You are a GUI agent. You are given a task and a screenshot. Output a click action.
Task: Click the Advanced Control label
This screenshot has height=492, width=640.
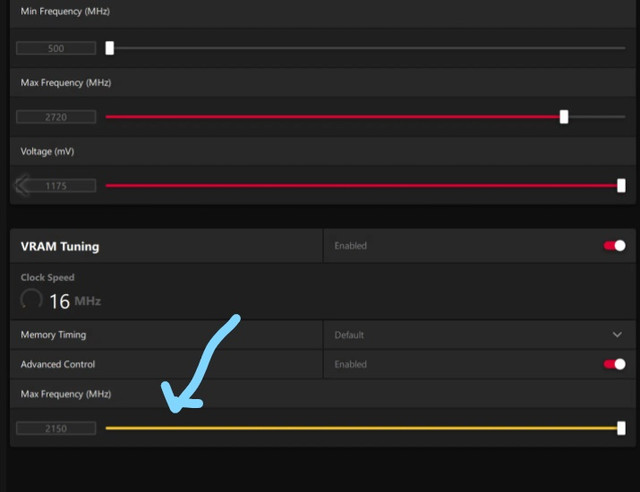[x=58, y=364]
